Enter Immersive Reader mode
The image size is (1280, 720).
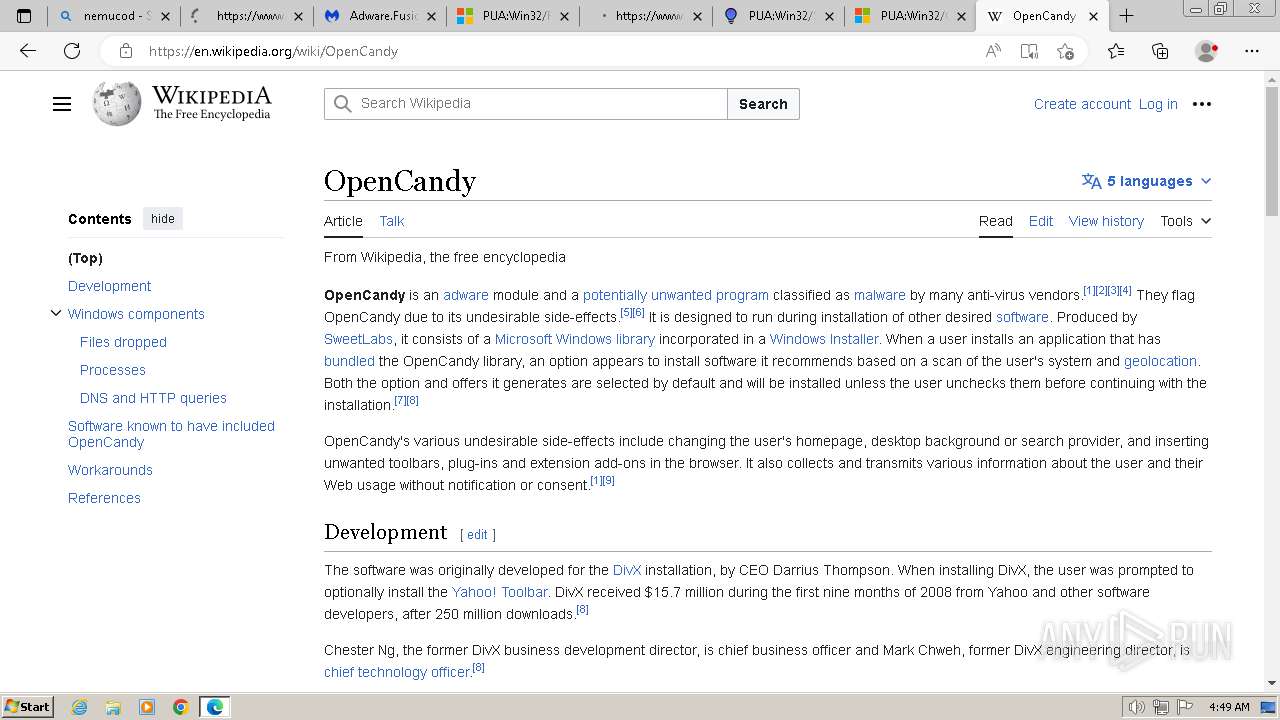tap(1029, 51)
